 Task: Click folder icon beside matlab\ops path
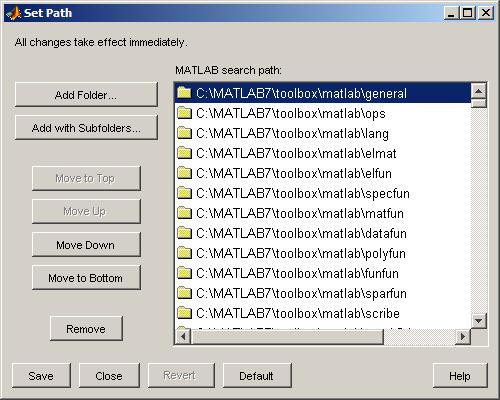point(184,113)
